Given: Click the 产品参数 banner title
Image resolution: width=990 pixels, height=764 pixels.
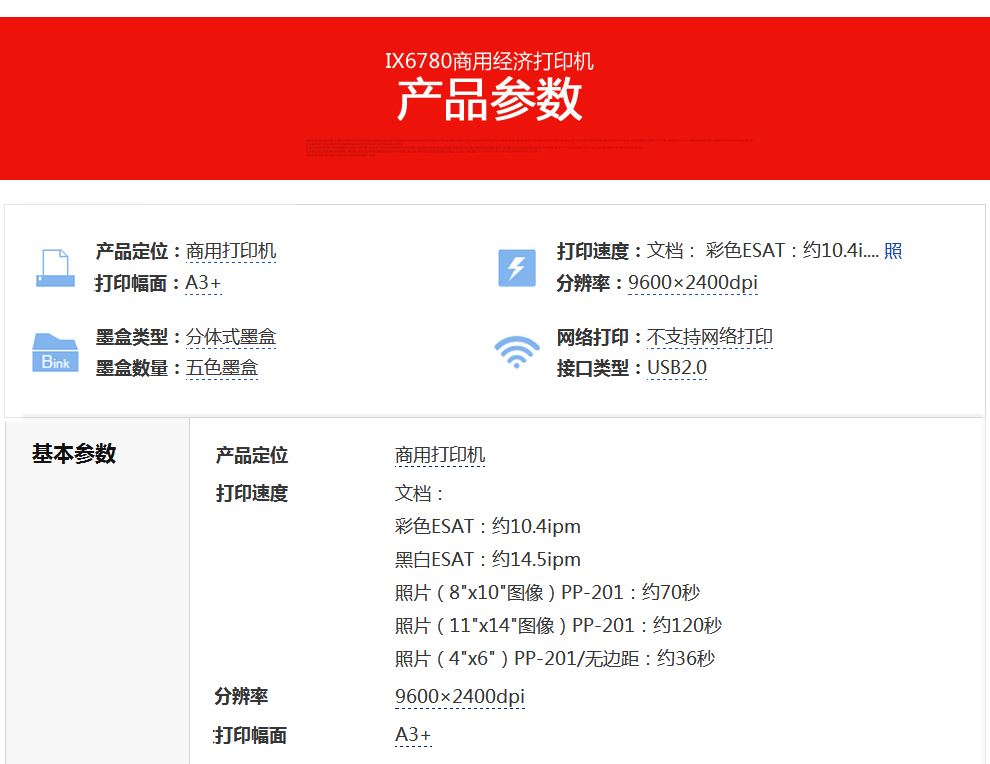Looking at the screenshot, I should [490, 100].
